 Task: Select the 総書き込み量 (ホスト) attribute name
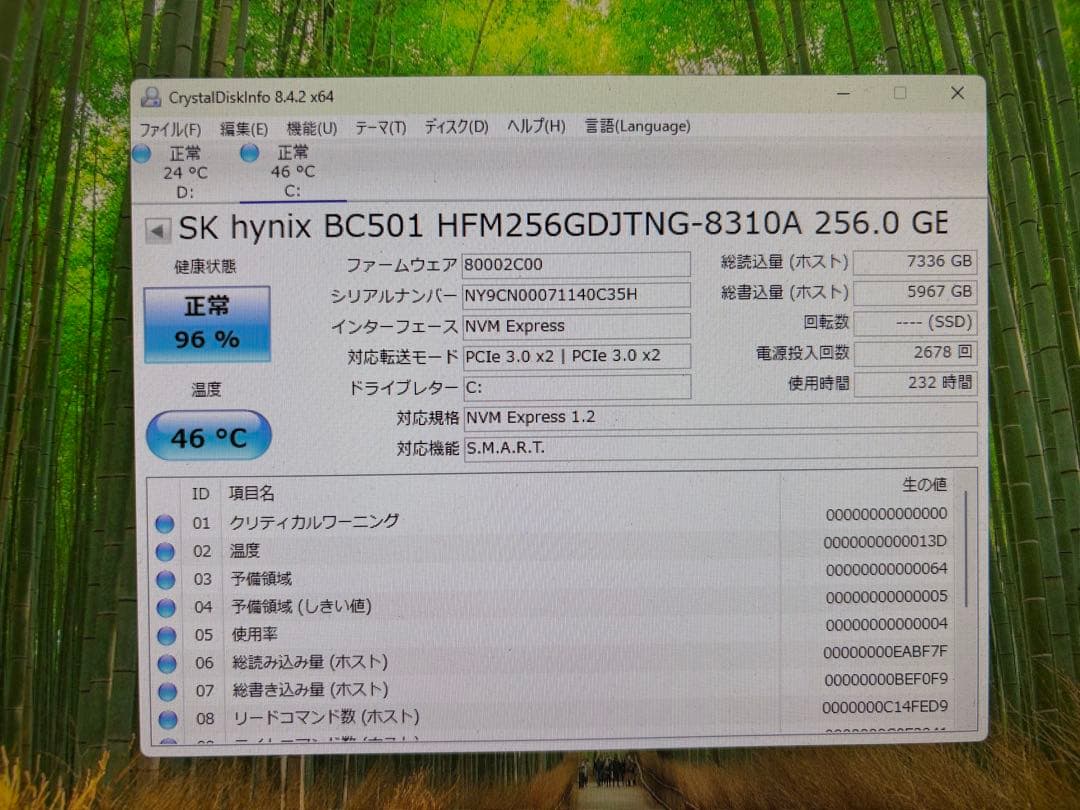click(x=311, y=690)
